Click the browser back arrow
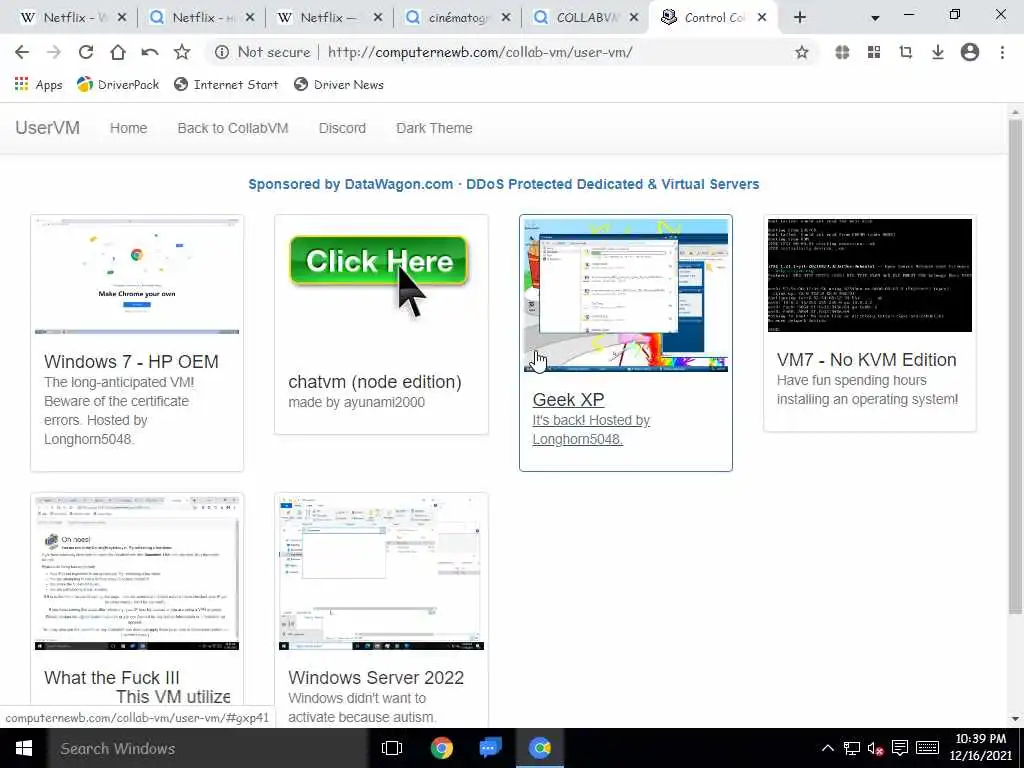Viewport: 1024px width, 768px height. [x=22, y=52]
